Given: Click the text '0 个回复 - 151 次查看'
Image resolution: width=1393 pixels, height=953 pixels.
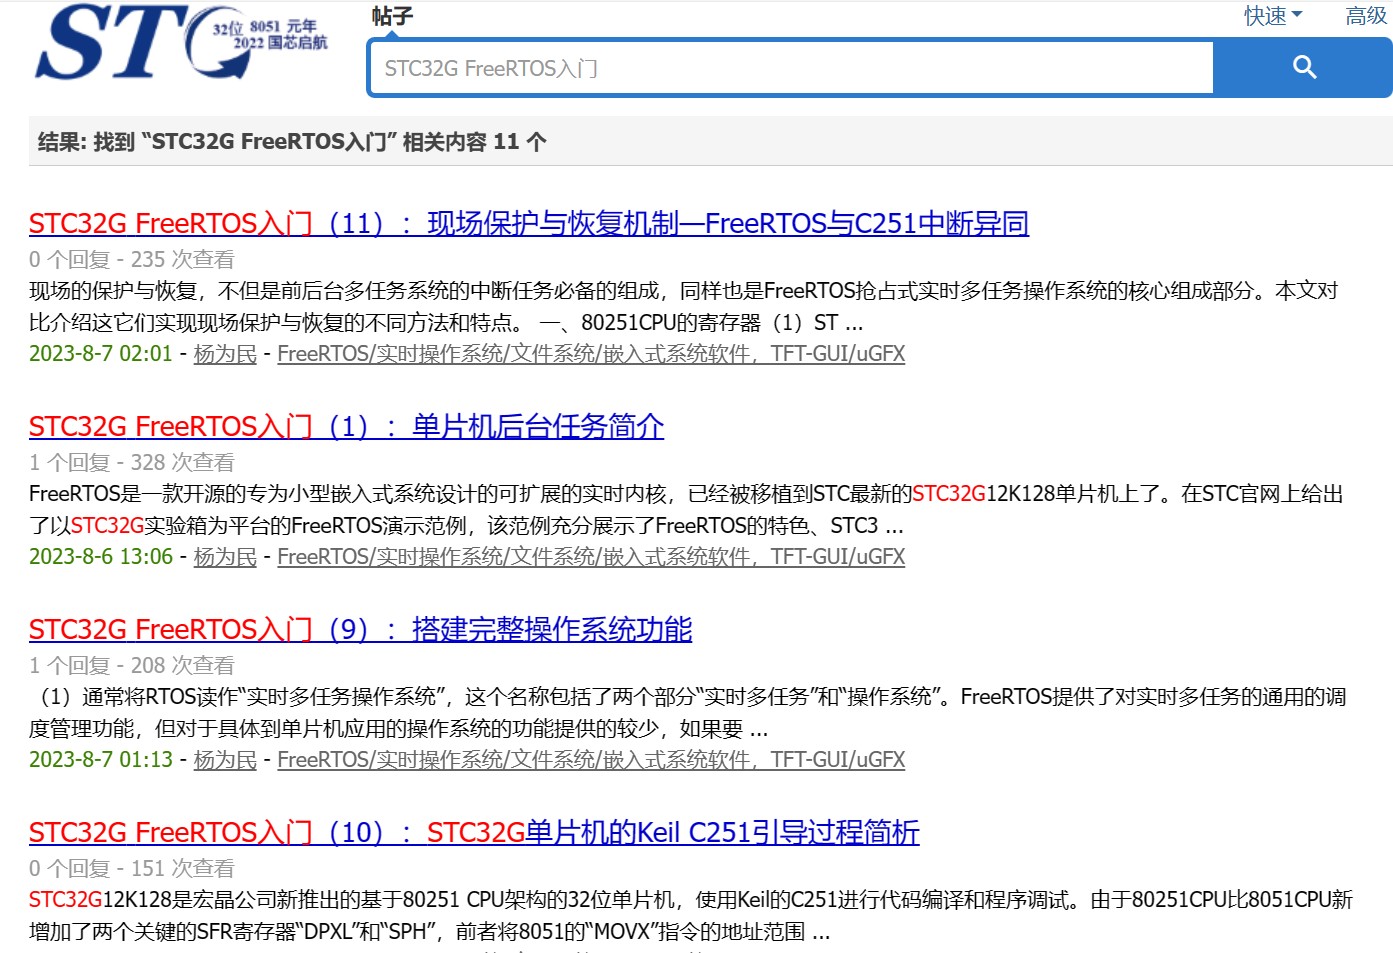Looking at the screenshot, I should 132,869.
